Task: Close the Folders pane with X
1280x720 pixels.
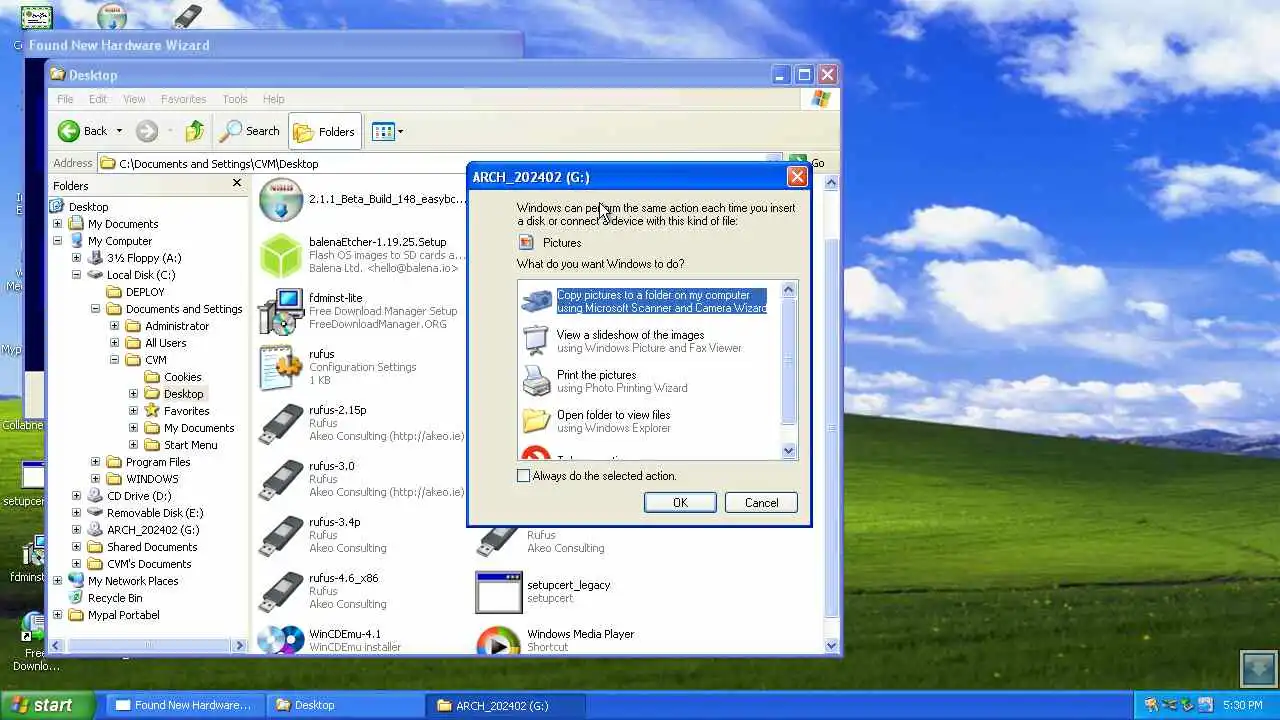Action: (x=237, y=183)
